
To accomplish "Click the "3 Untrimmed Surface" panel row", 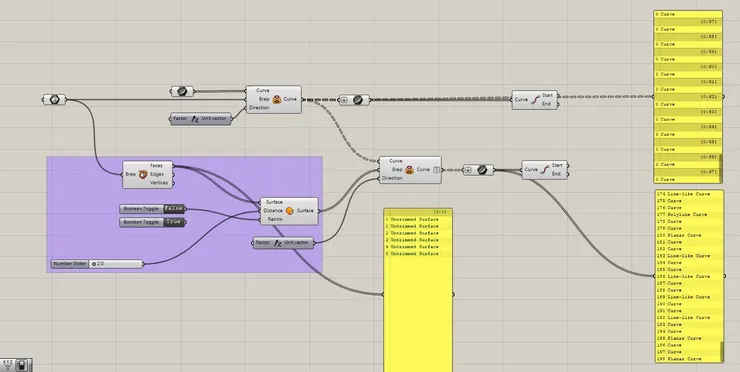I will coord(418,240).
